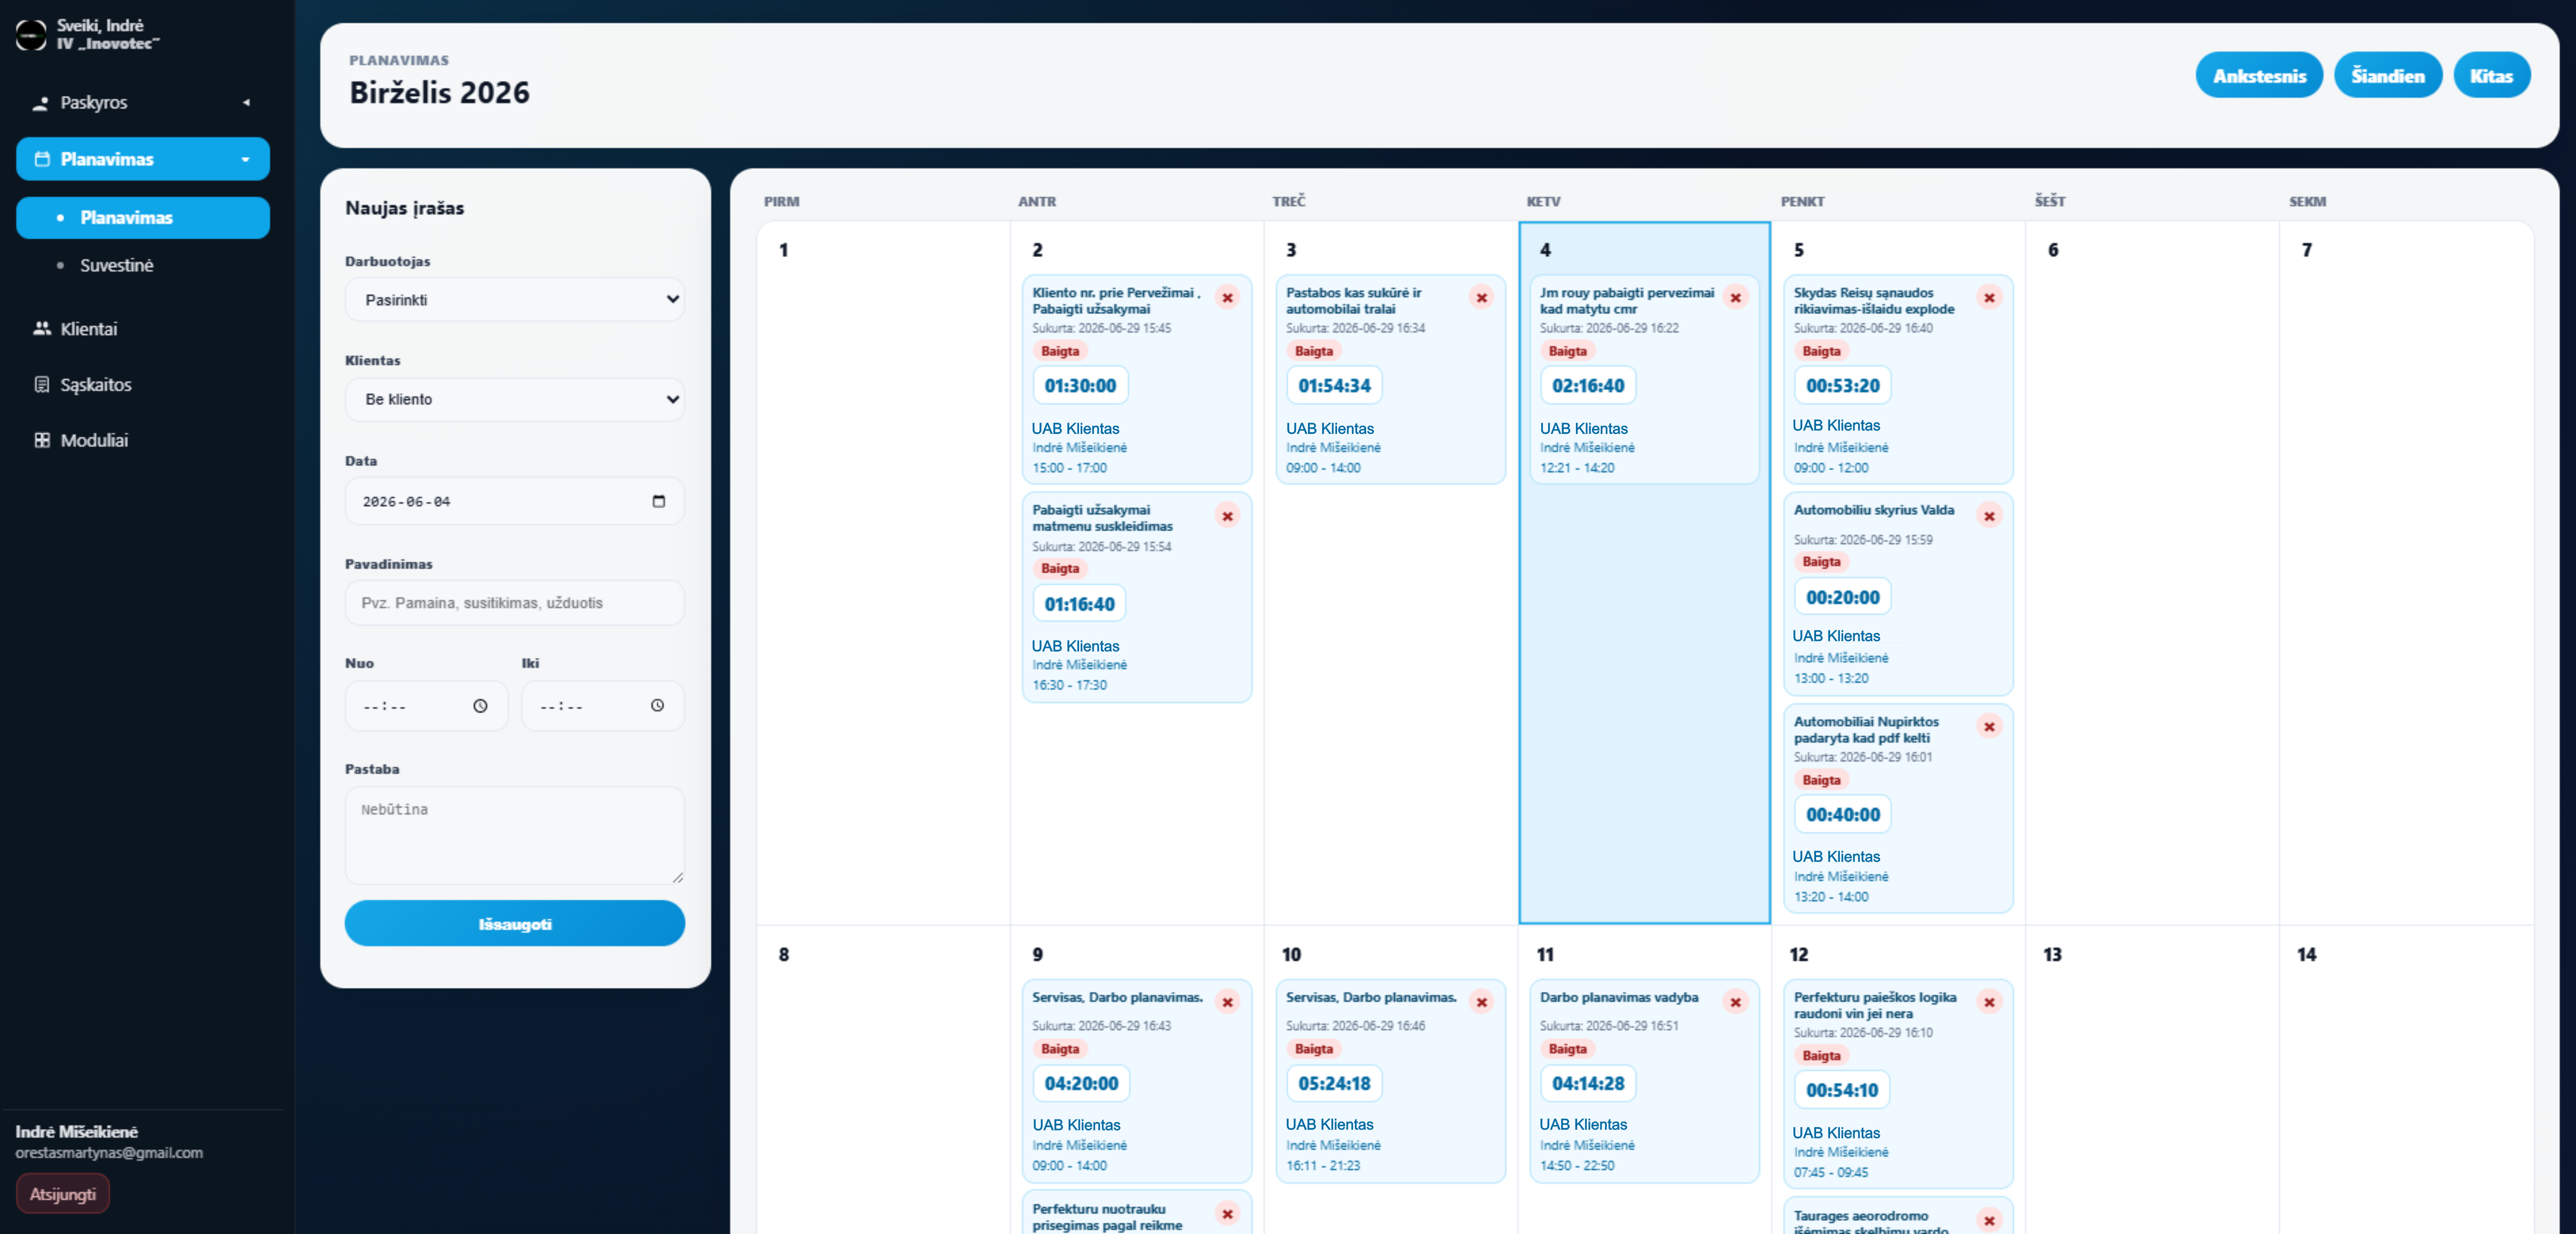Click the 'Nuo' start time field
This screenshot has height=1234, width=2576.
[426, 706]
